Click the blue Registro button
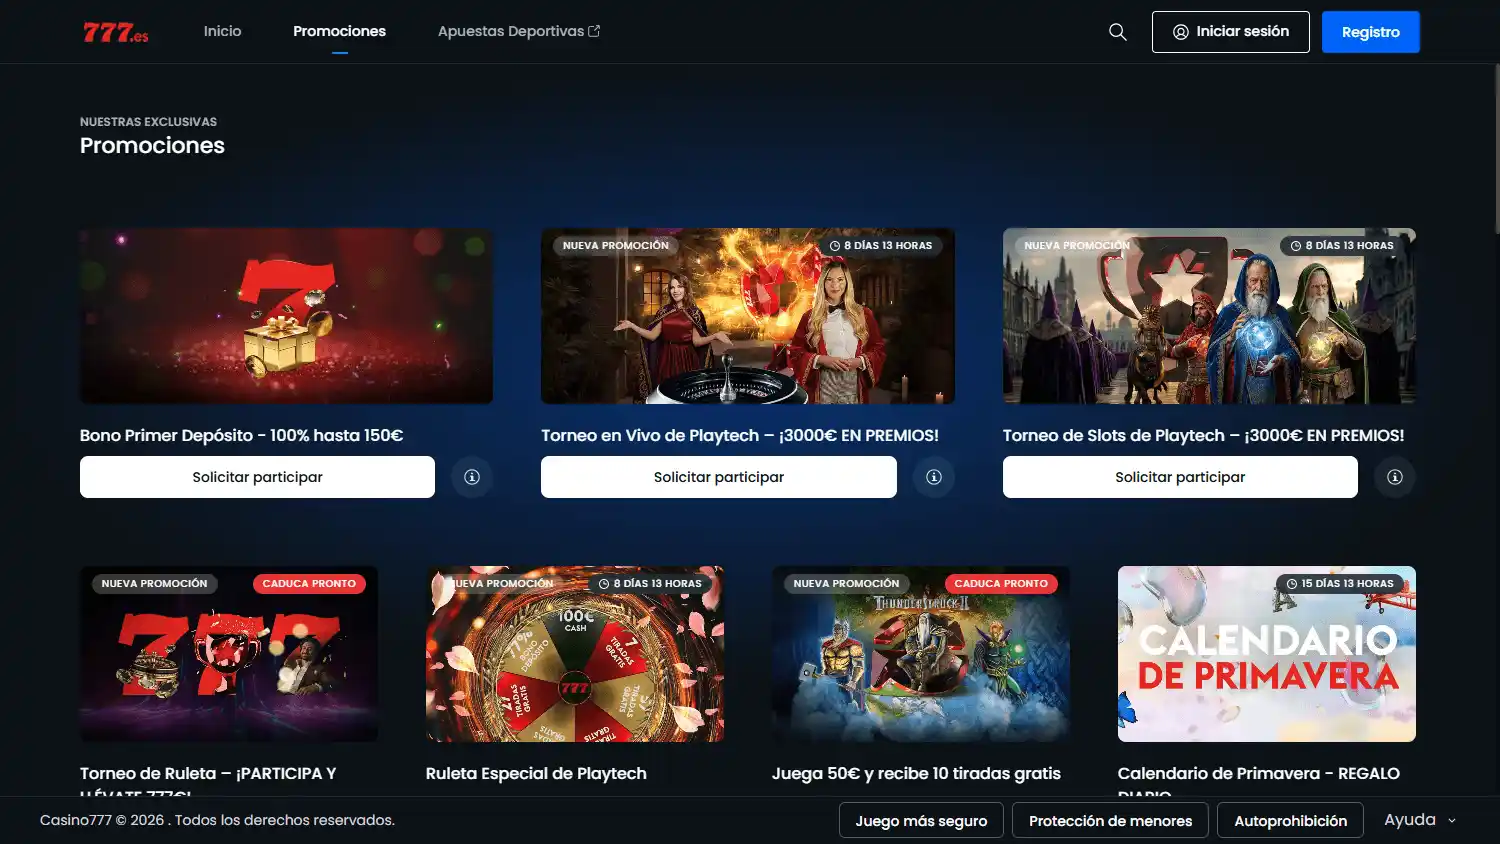The height and width of the screenshot is (844, 1500). coord(1371,32)
